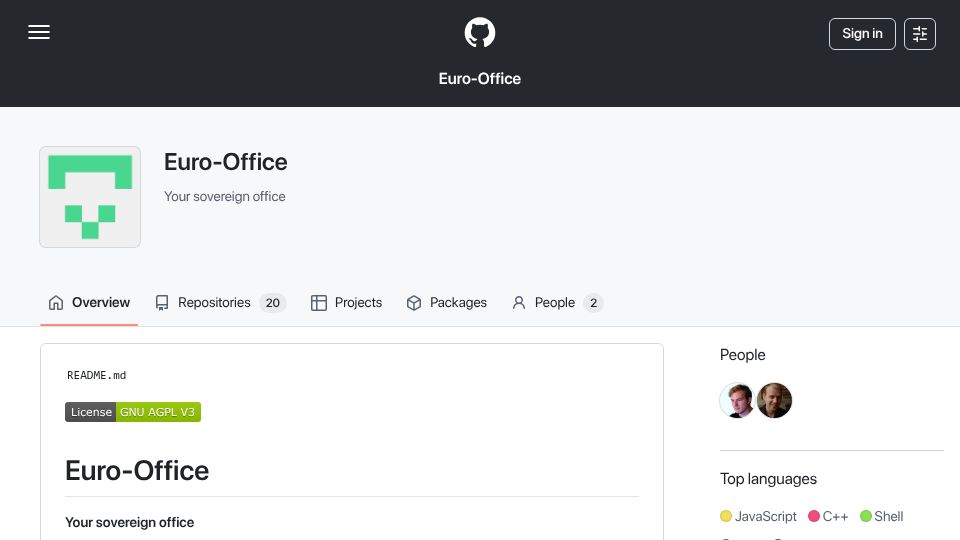
Task: Select the Overview tab
Action: (x=89, y=302)
